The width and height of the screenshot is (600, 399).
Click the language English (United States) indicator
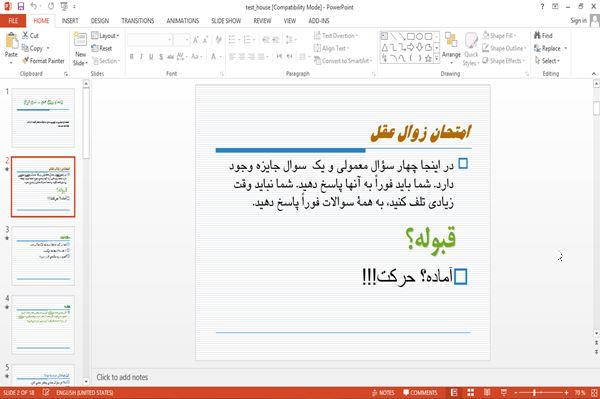point(85,392)
